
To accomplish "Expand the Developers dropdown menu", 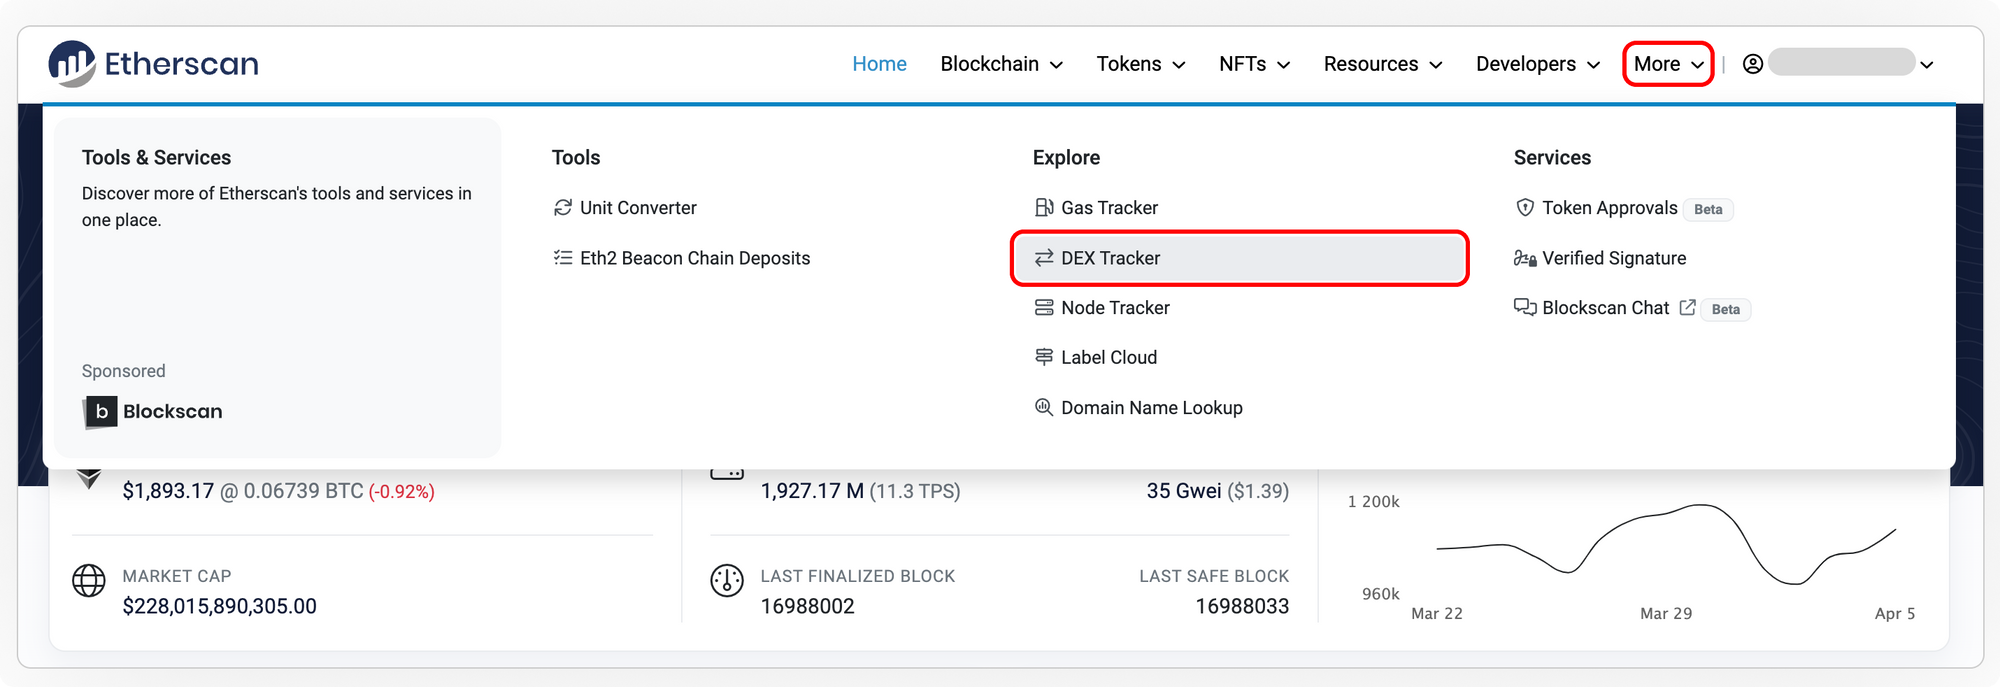I will 1537,64.
